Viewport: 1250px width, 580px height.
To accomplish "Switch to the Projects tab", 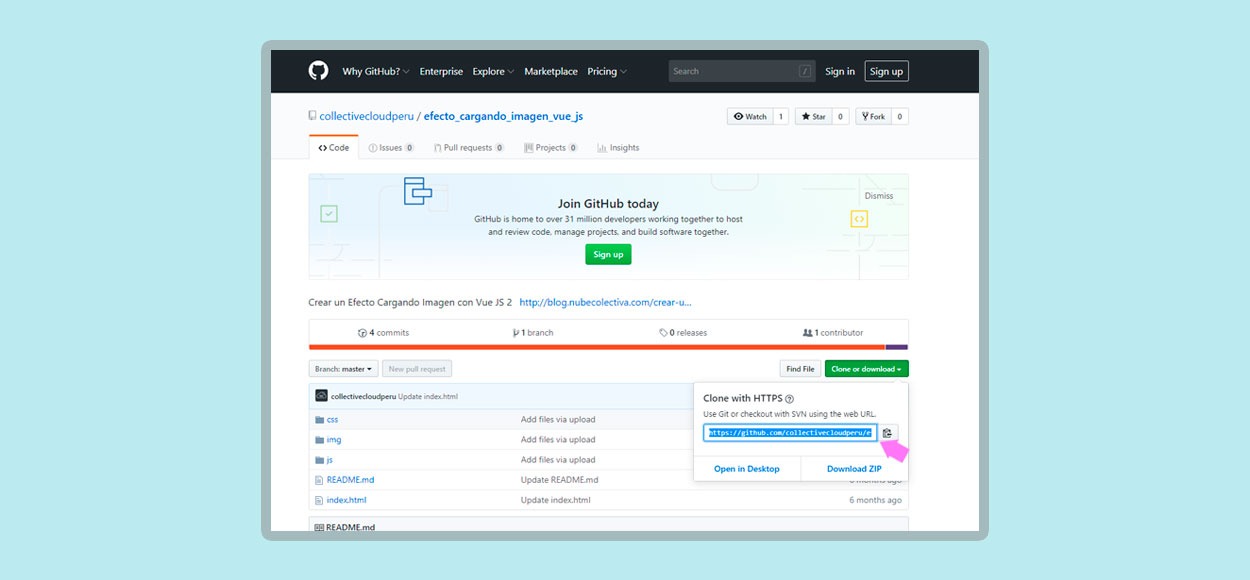I will point(551,147).
